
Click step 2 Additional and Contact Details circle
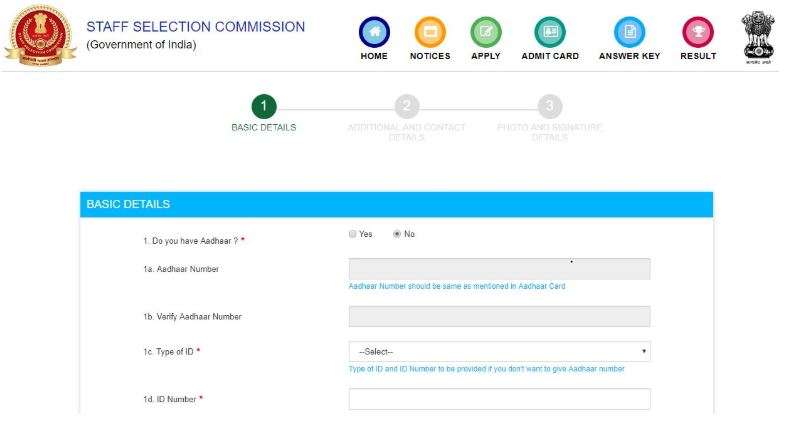(x=407, y=107)
